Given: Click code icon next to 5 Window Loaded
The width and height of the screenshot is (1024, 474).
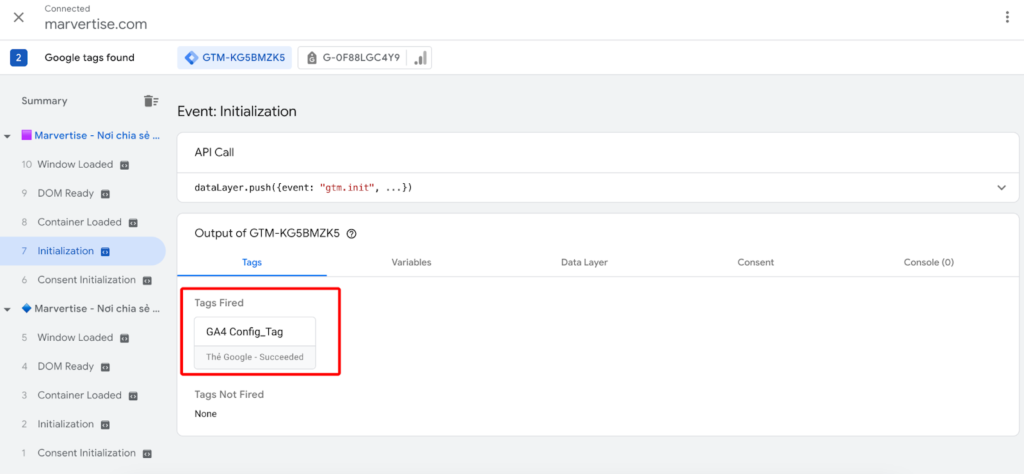Looking at the screenshot, I should click(x=125, y=338).
